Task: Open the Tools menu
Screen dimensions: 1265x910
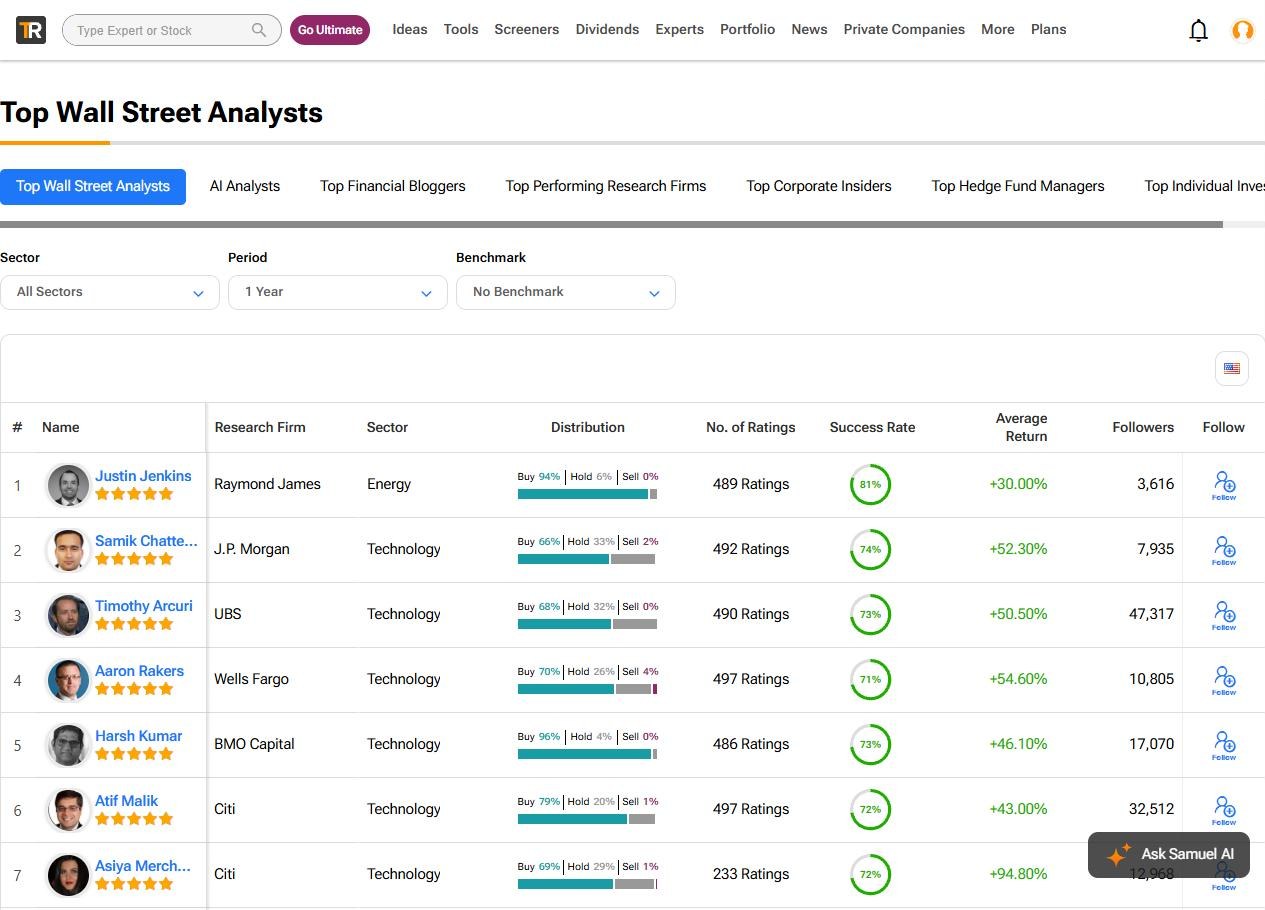Action: [x=461, y=29]
